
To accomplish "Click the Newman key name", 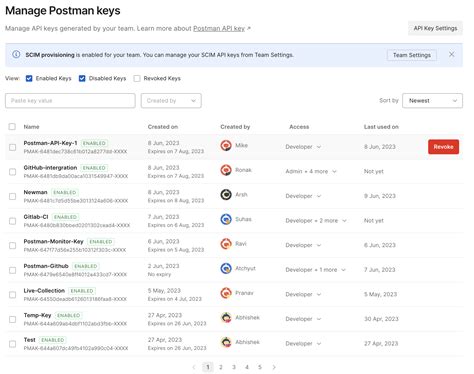I will coord(35,192).
